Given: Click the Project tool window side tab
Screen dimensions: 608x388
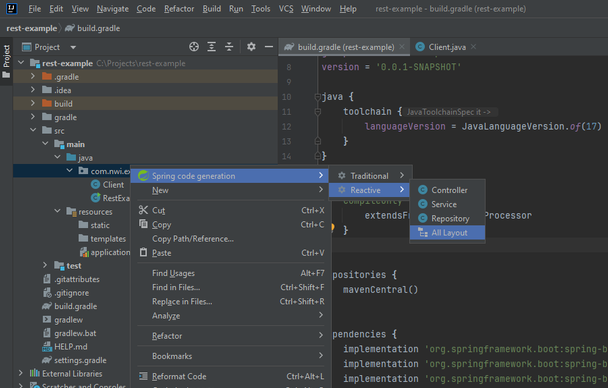Looking at the screenshot, I should click(6, 61).
